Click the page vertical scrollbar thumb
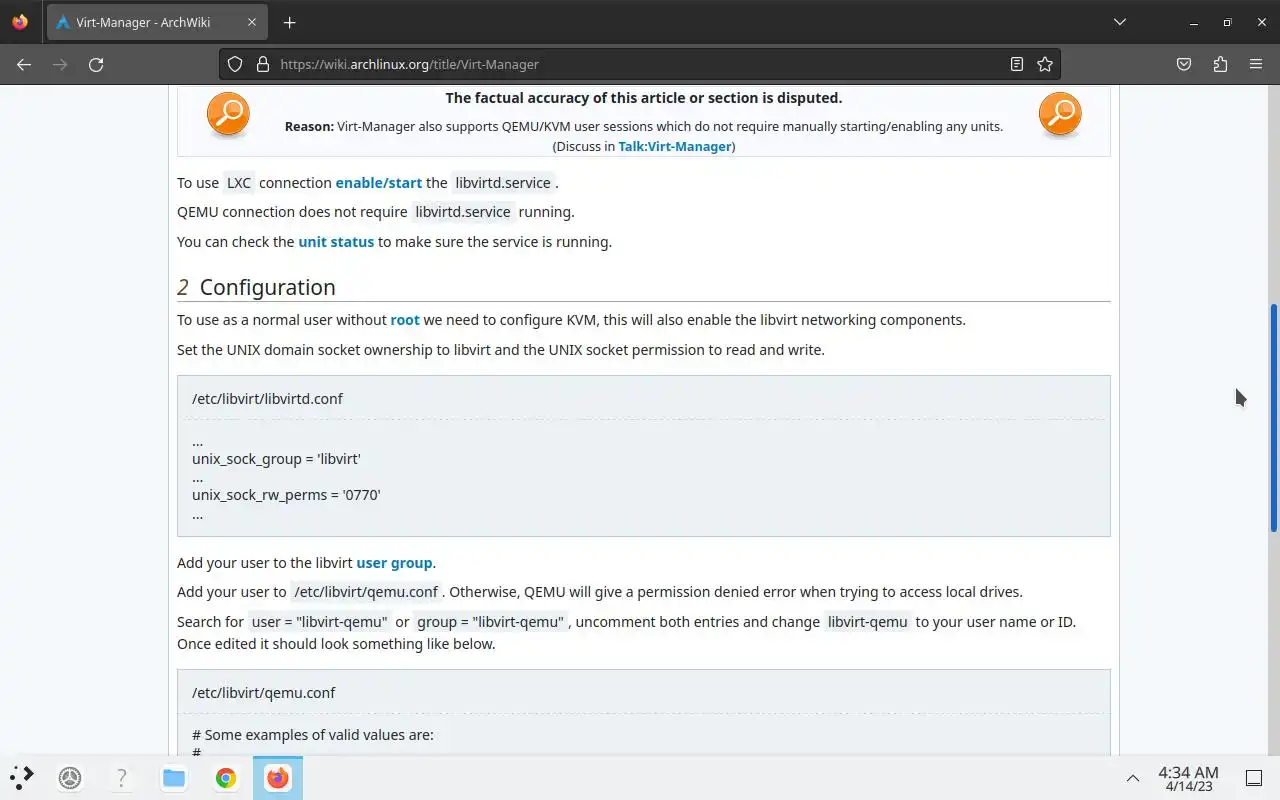 tap(1274, 418)
